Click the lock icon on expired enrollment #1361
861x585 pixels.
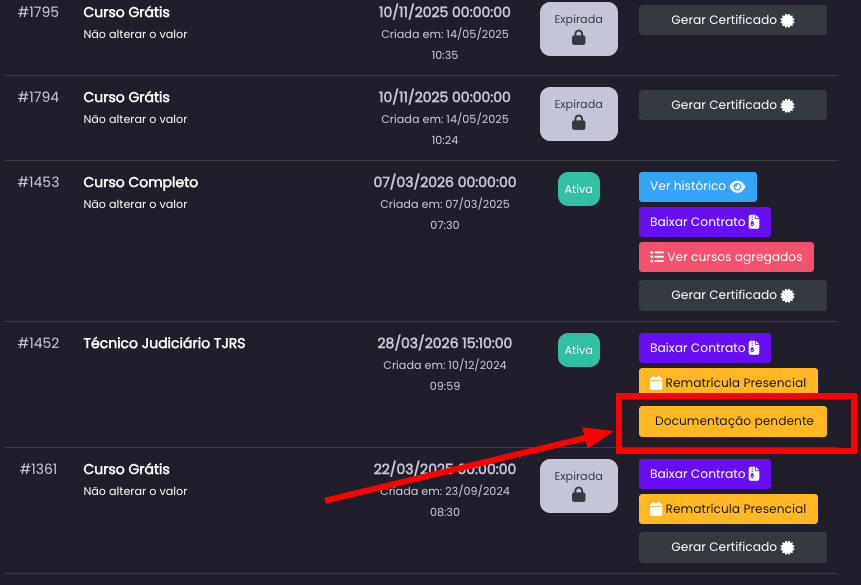pyautogui.click(x=578, y=495)
